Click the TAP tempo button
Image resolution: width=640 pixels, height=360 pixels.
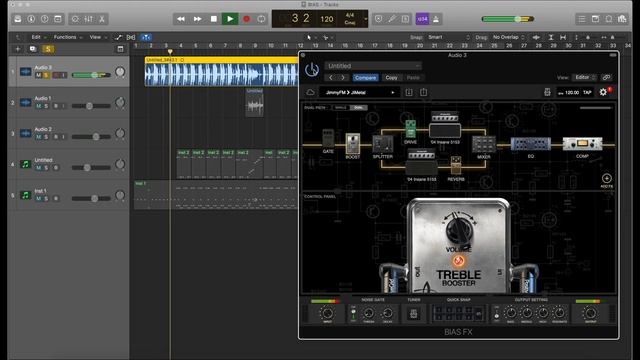tap(587, 93)
